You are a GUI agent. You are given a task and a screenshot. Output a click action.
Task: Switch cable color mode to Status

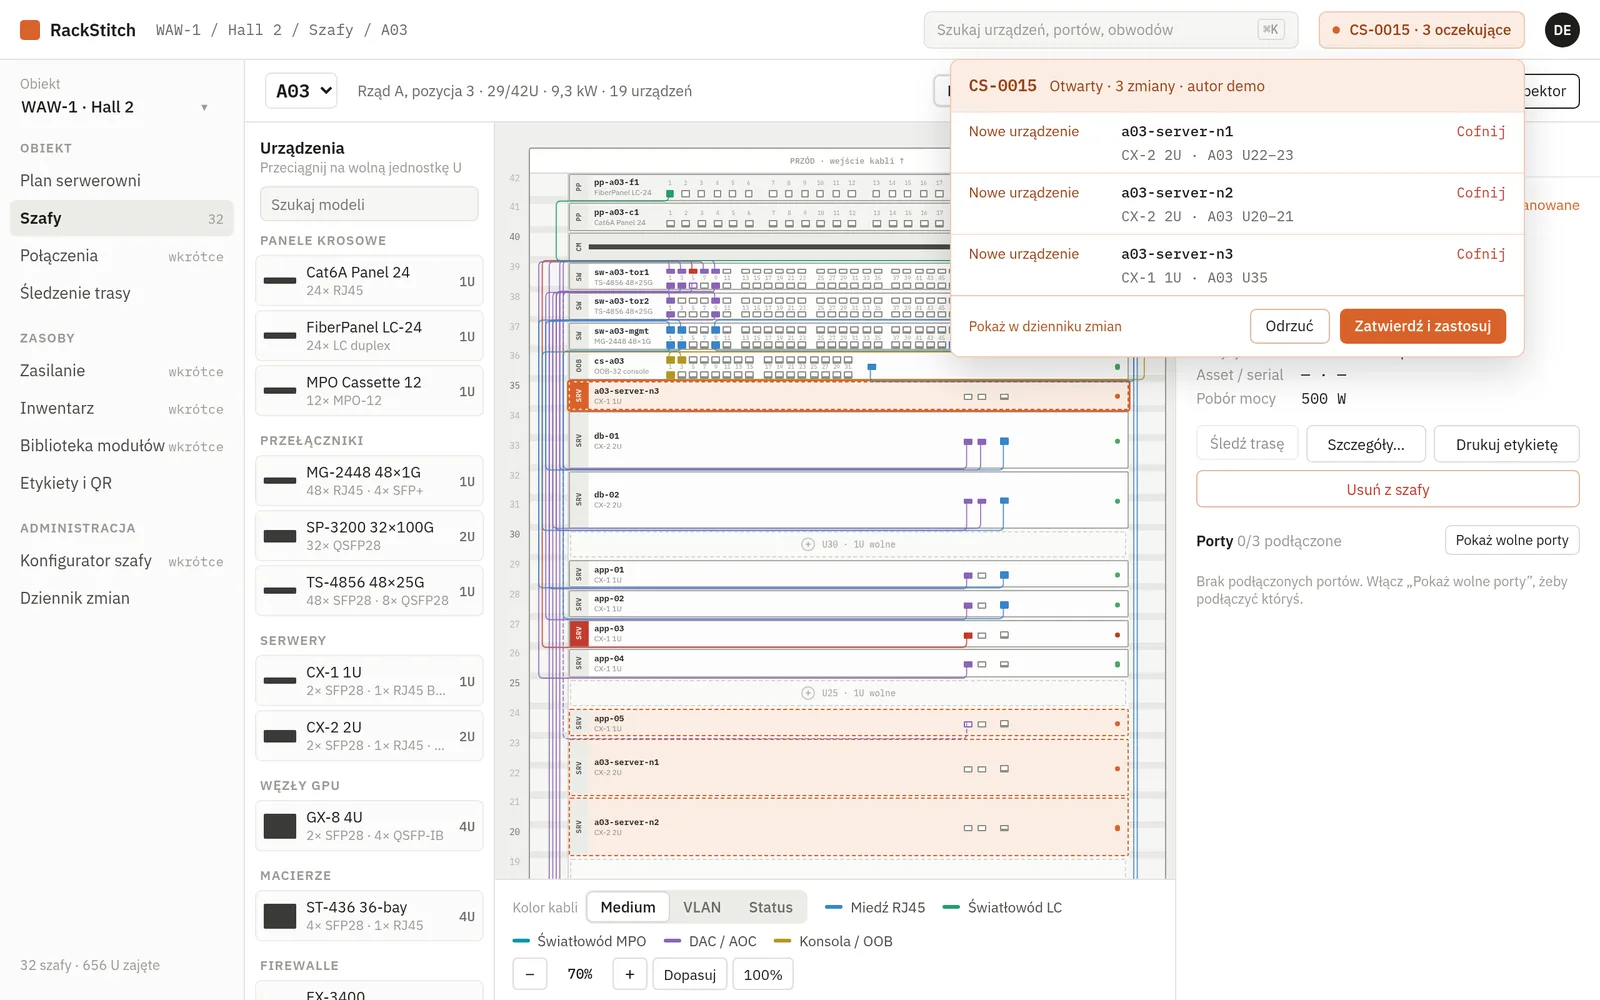click(x=771, y=907)
